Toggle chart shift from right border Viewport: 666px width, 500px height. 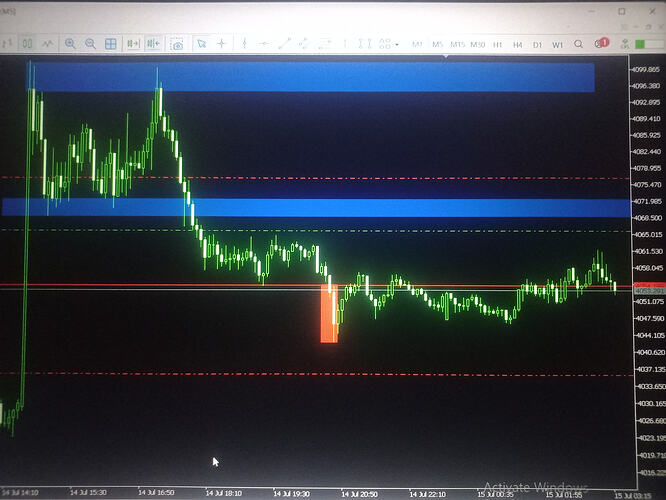[x=153, y=43]
